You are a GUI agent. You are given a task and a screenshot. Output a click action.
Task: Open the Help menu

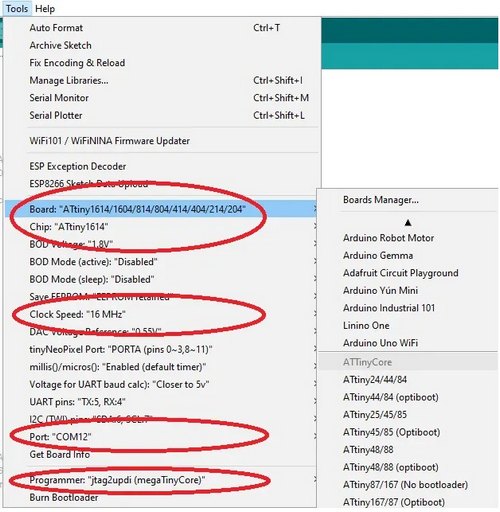point(45,8)
